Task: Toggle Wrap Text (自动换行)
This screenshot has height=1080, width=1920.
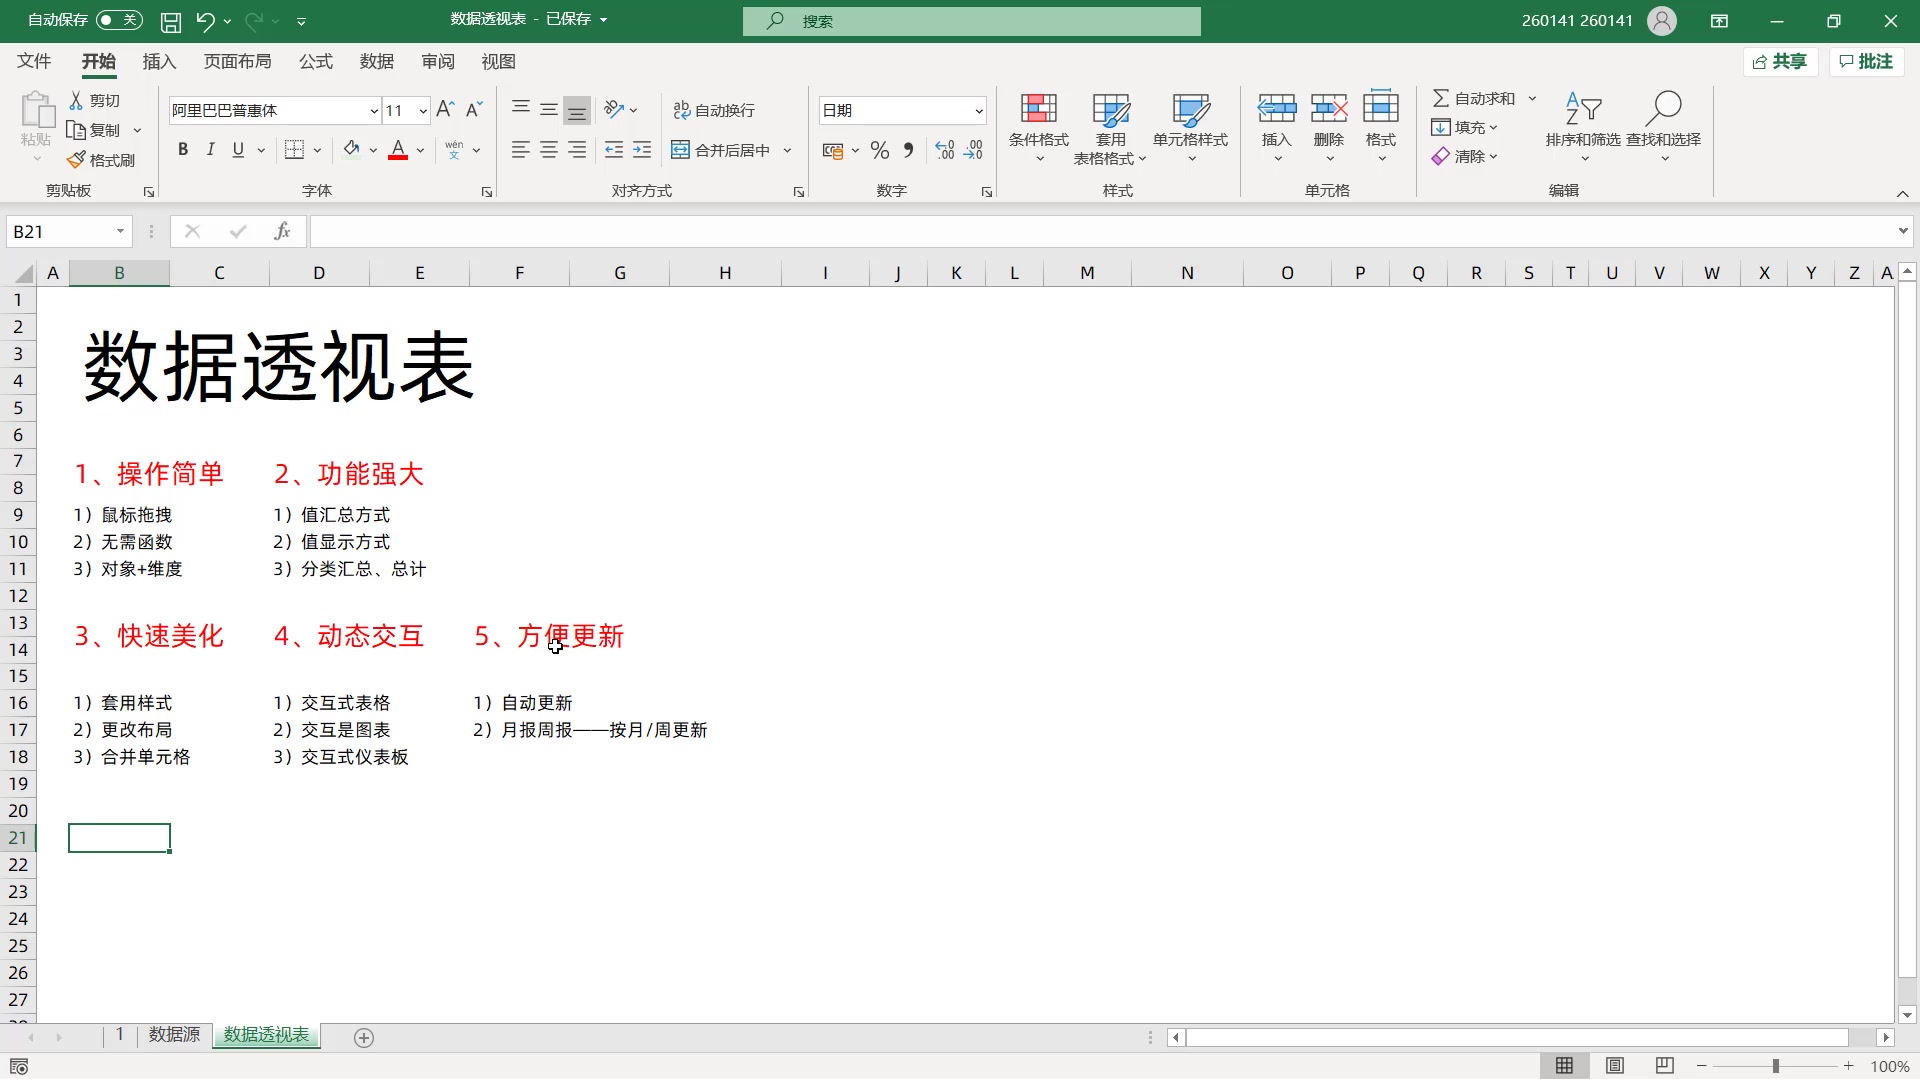Action: click(714, 110)
